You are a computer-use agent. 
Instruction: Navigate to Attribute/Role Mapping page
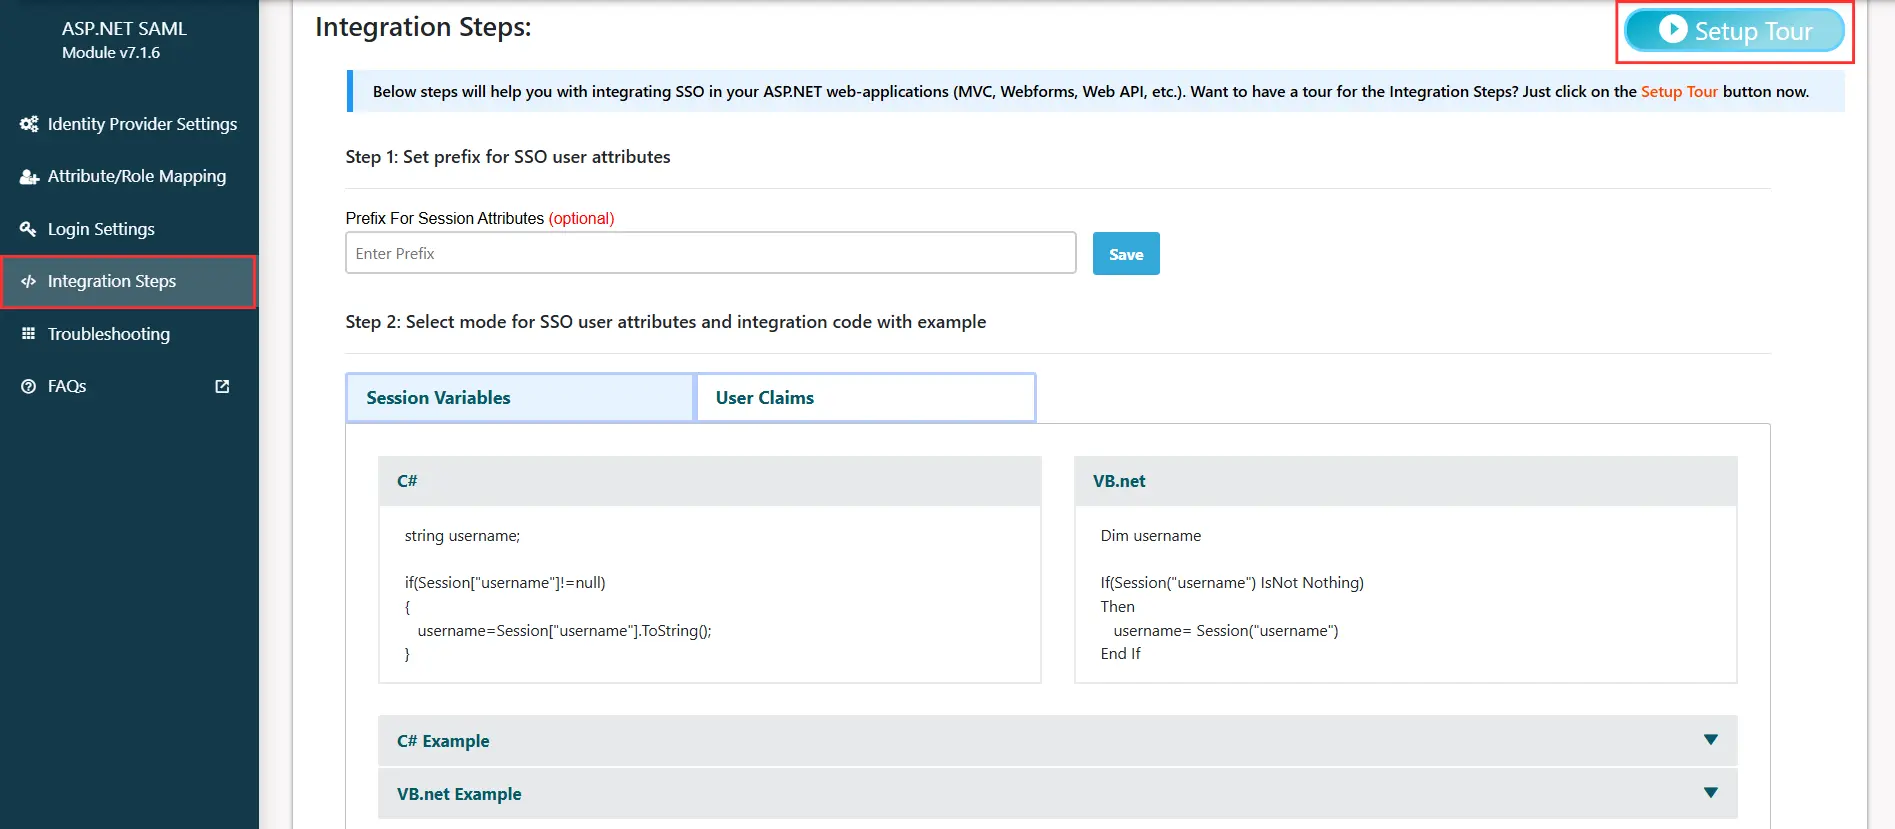pos(136,177)
